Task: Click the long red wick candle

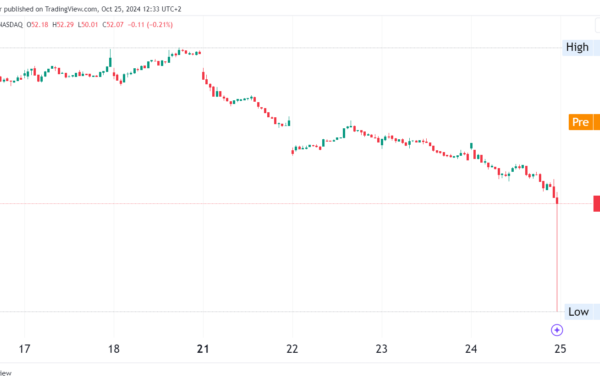Action: point(557,253)
